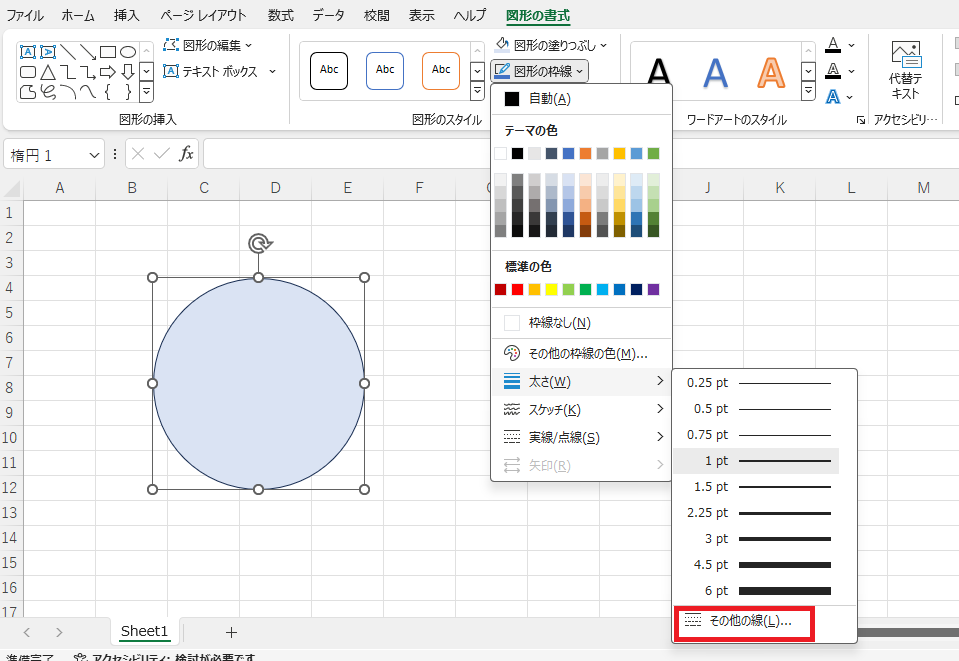Pick the red standard color swatch

click(517, 289)
